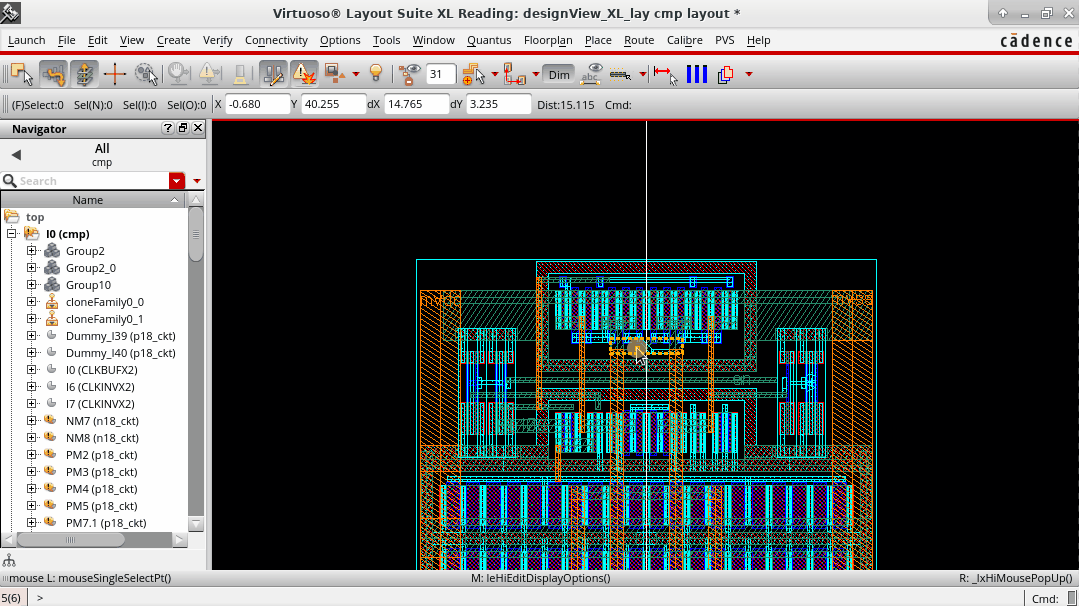Open the Verify menu
Viewport: 1079px width, 606px height.
[217, 40]
